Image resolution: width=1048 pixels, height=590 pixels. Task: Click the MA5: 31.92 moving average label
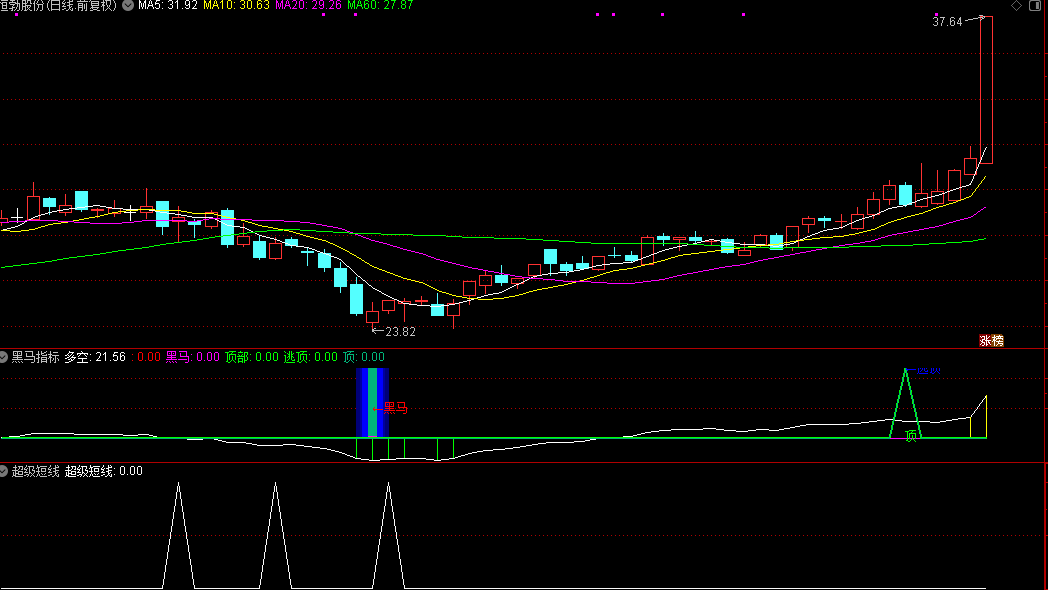coord(168,5)
